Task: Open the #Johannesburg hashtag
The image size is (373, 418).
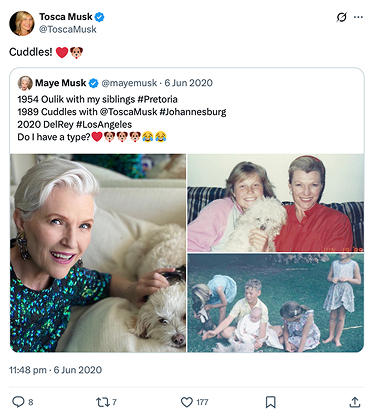Action: (x=193, y=112)
